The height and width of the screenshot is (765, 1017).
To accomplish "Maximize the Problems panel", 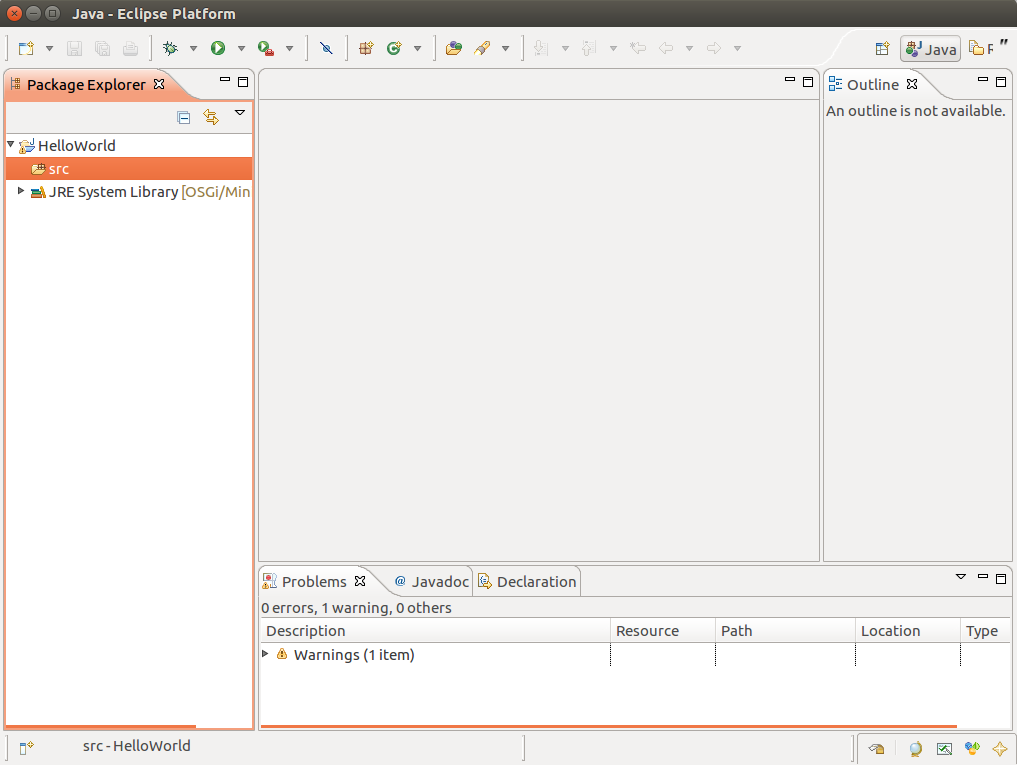I will (1001, 579).
